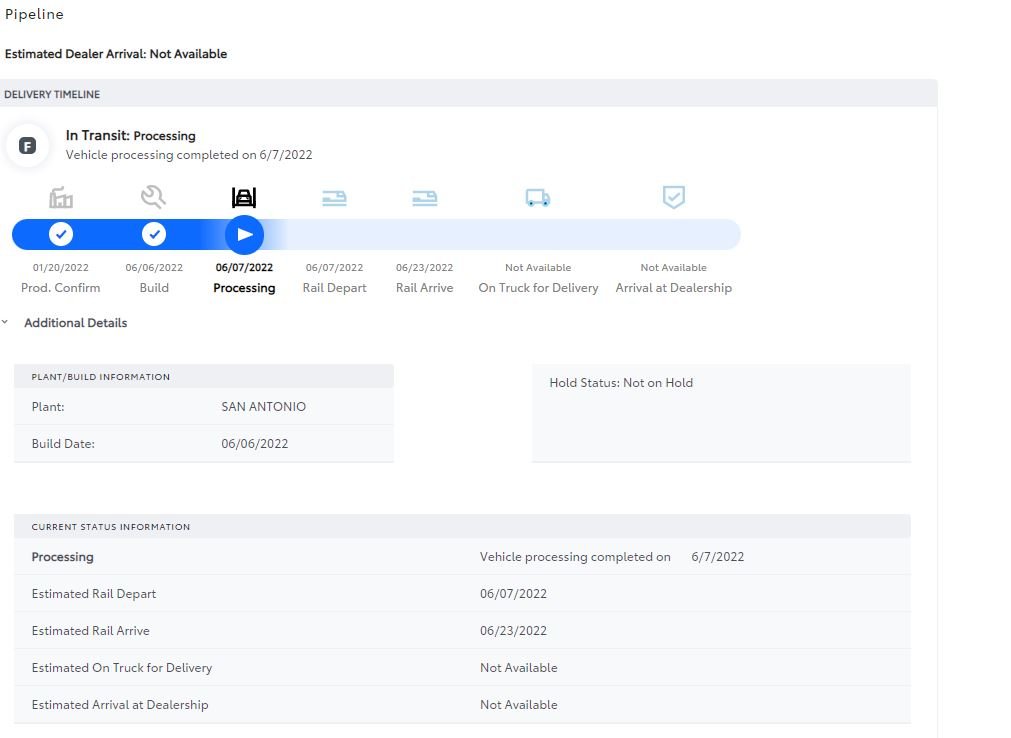The image size is (1011, 738).
Task: Click the Rail Arrive train icon
Action: click(x=424, y=198)
